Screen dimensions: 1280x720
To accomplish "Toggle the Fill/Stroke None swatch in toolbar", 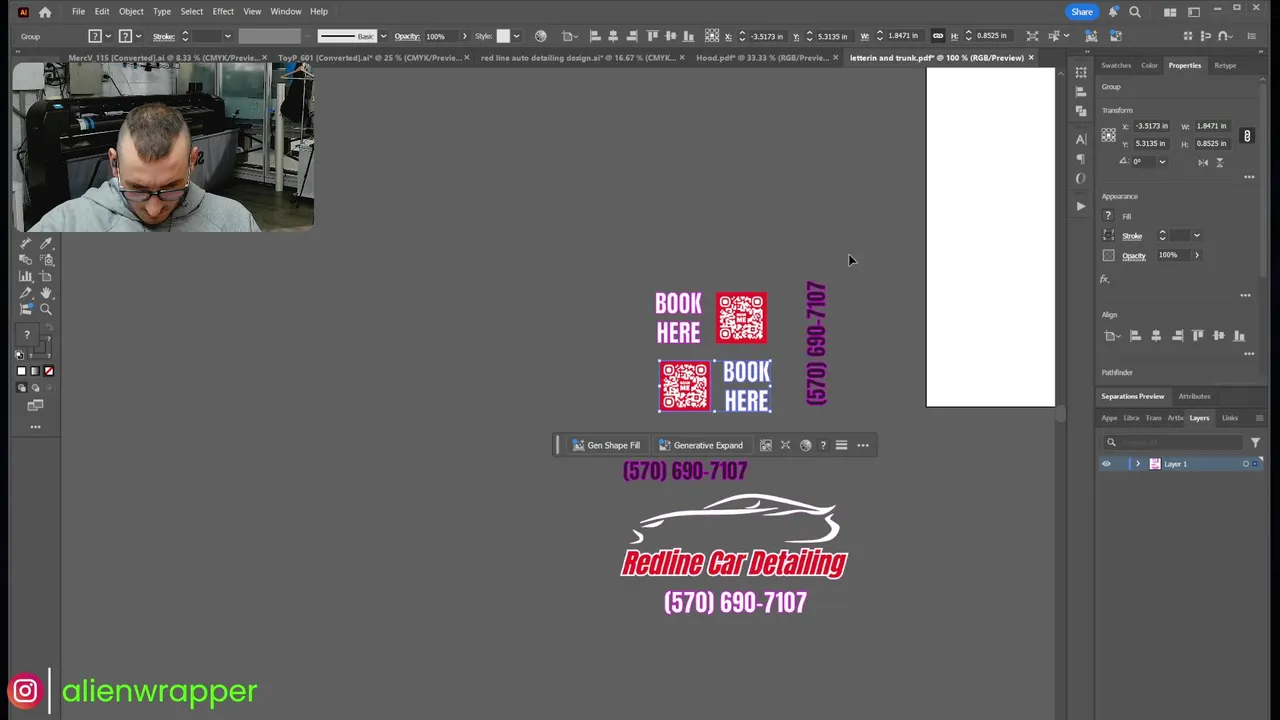I will [48, 371].
